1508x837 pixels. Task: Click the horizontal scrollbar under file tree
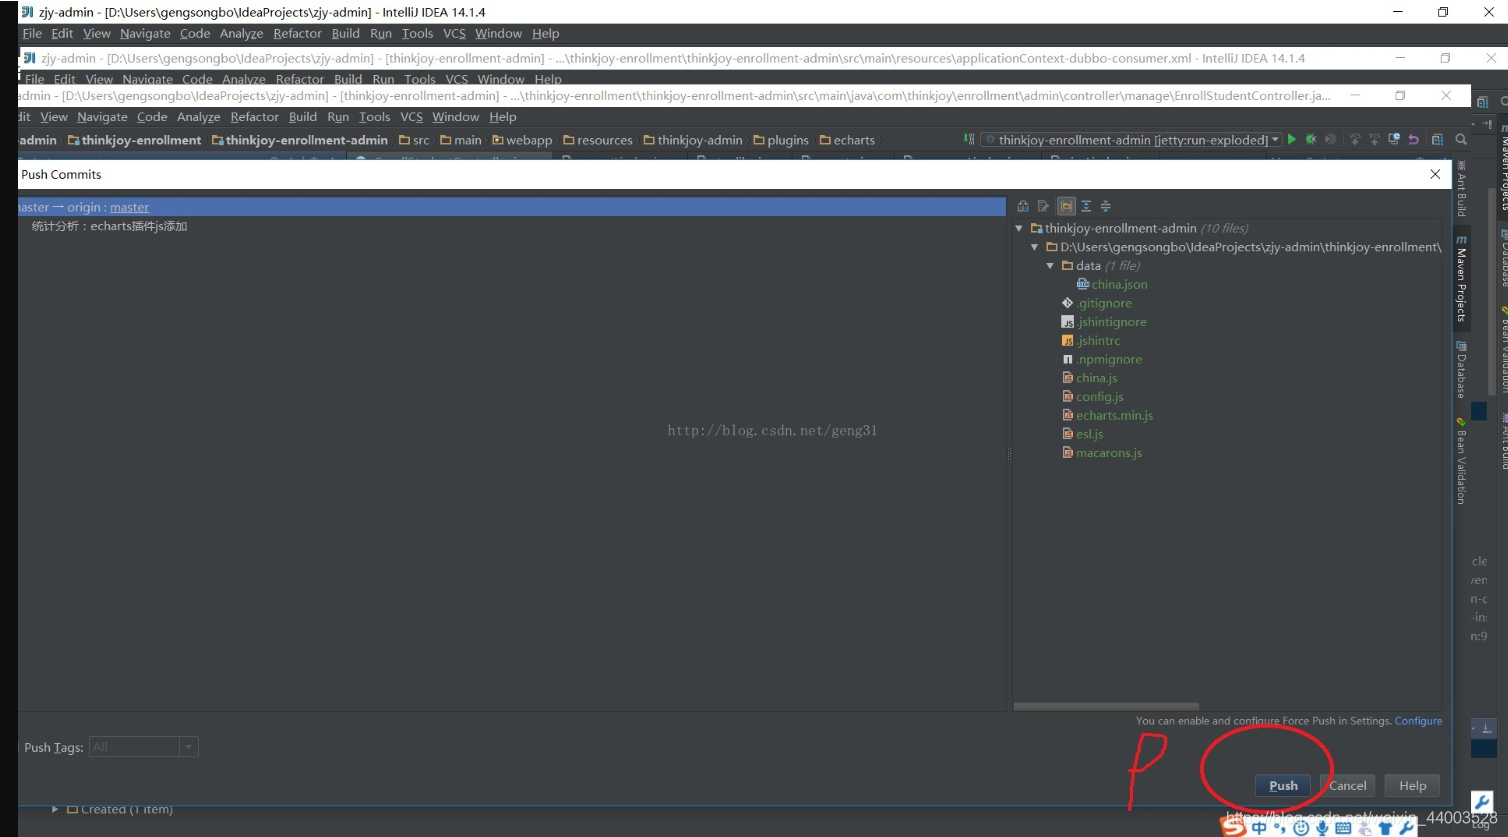click(1106, 706)
